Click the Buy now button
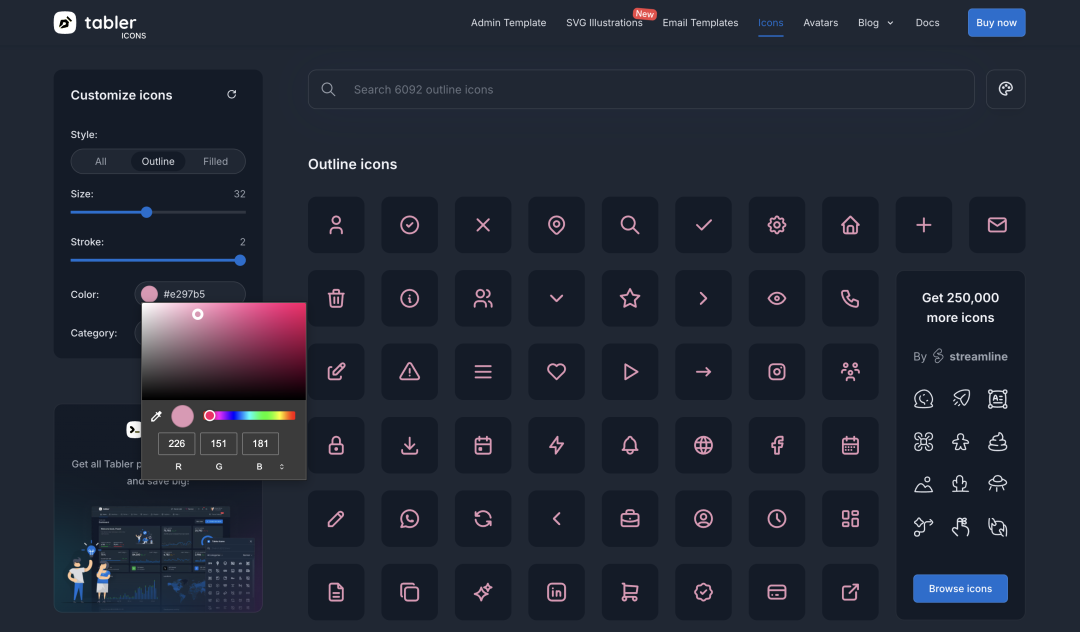 (996, 23)
